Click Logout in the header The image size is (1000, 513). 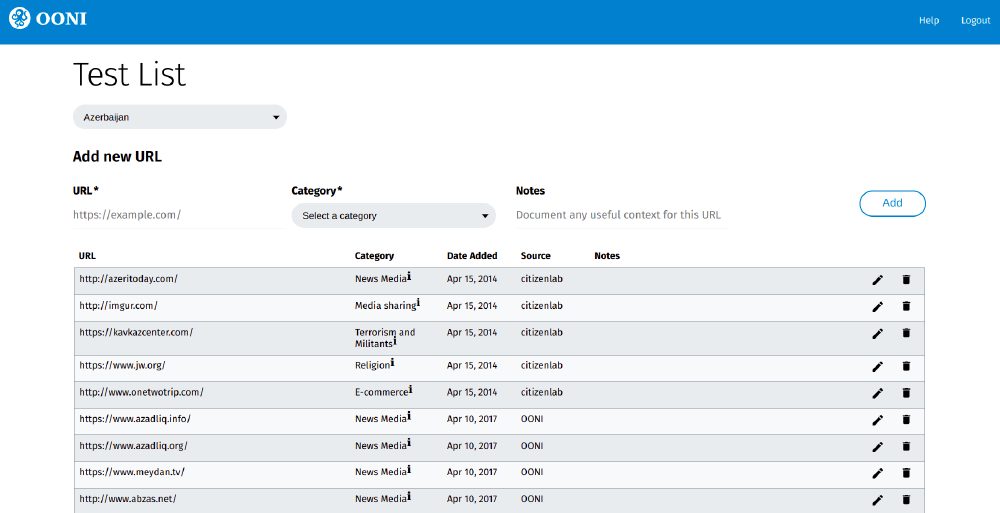(975, 21)
